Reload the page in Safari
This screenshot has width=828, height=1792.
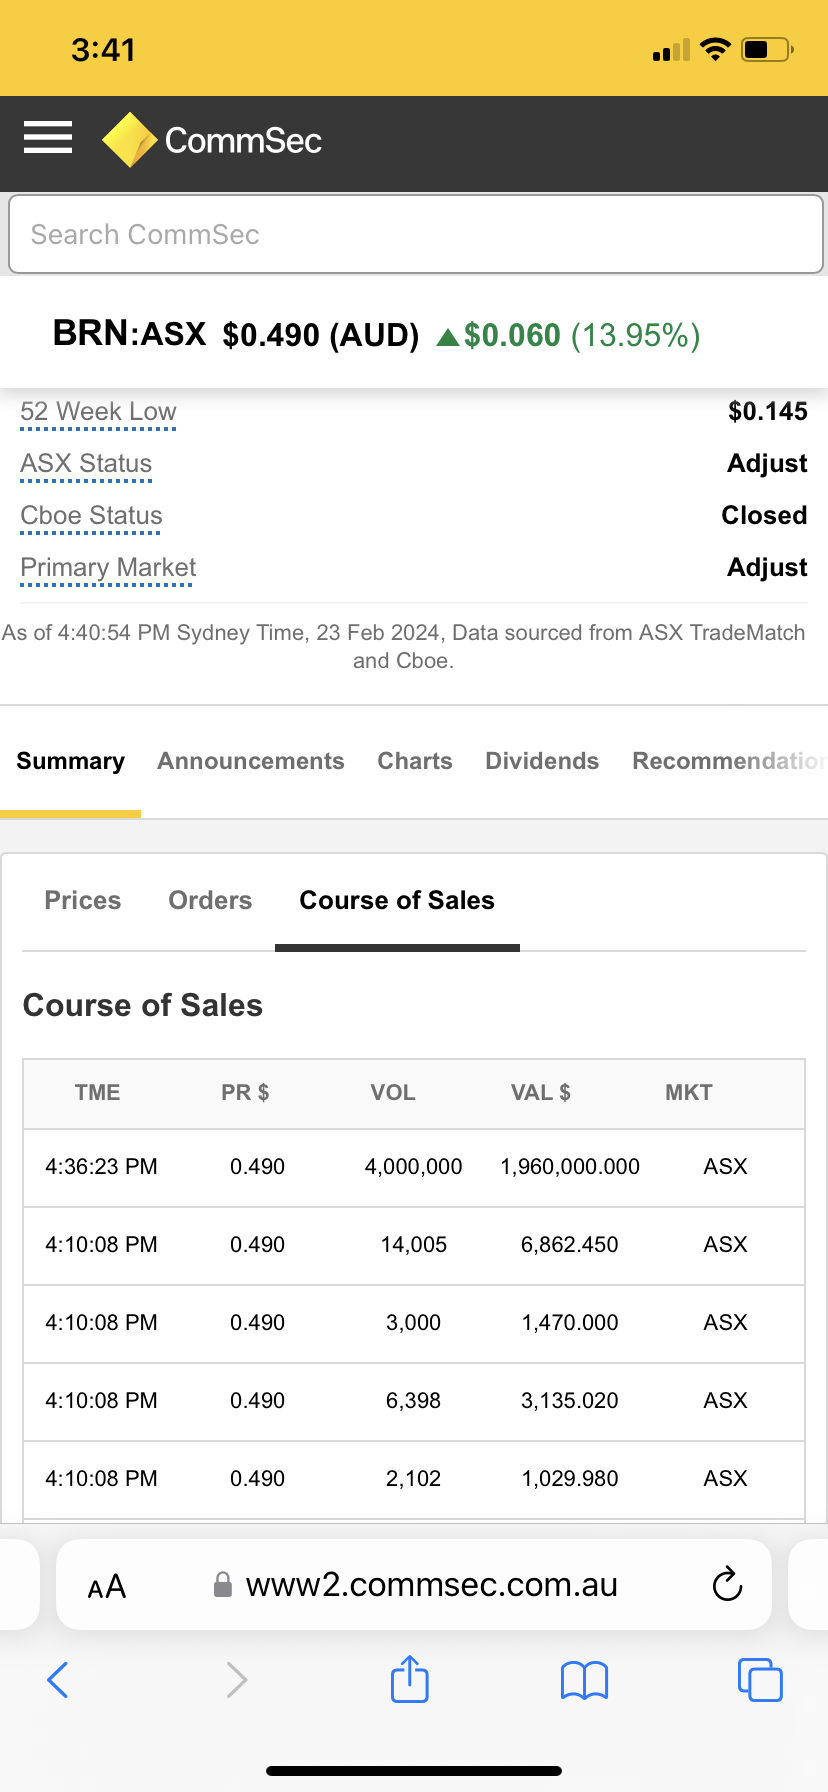[727, 1585]
